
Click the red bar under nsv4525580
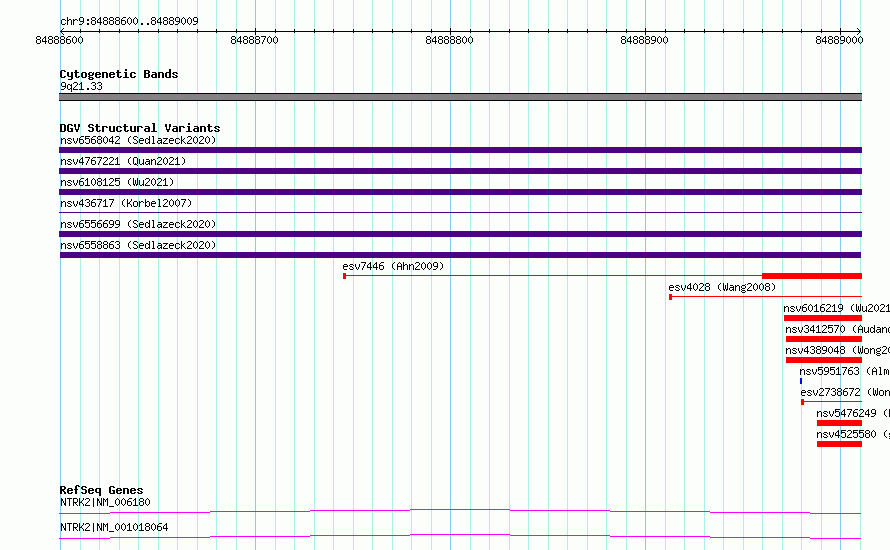839,444
